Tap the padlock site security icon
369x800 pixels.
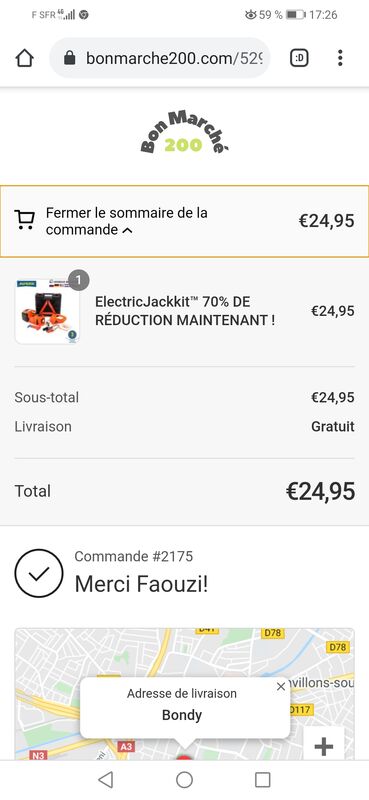[x=70, y=58]
